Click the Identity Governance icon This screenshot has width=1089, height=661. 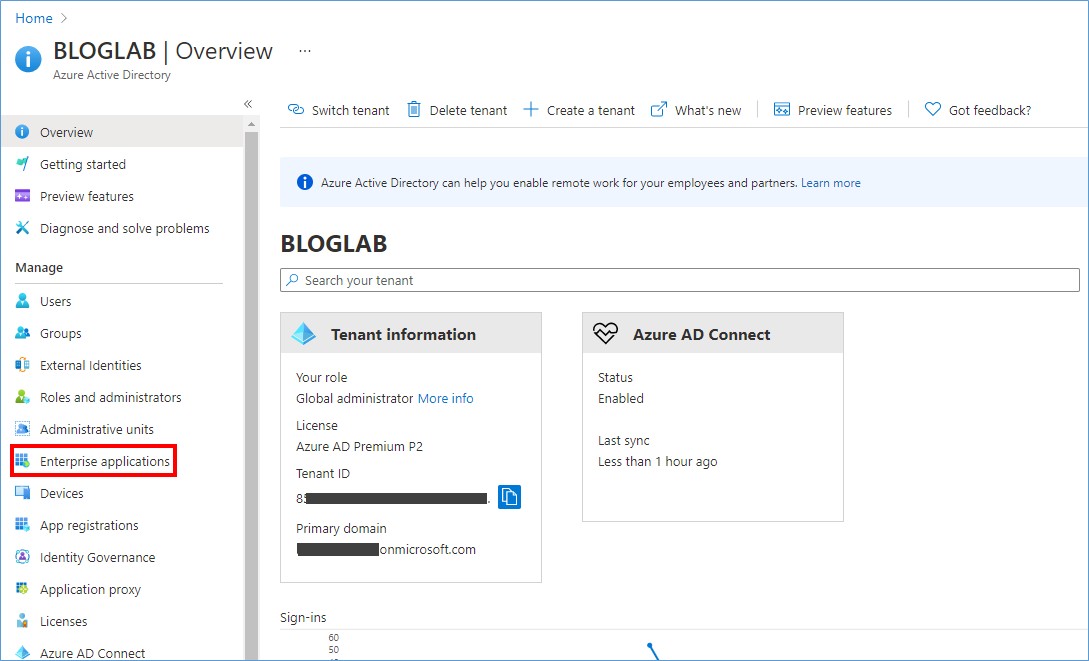pyautogui.click(x=22, y=557)
